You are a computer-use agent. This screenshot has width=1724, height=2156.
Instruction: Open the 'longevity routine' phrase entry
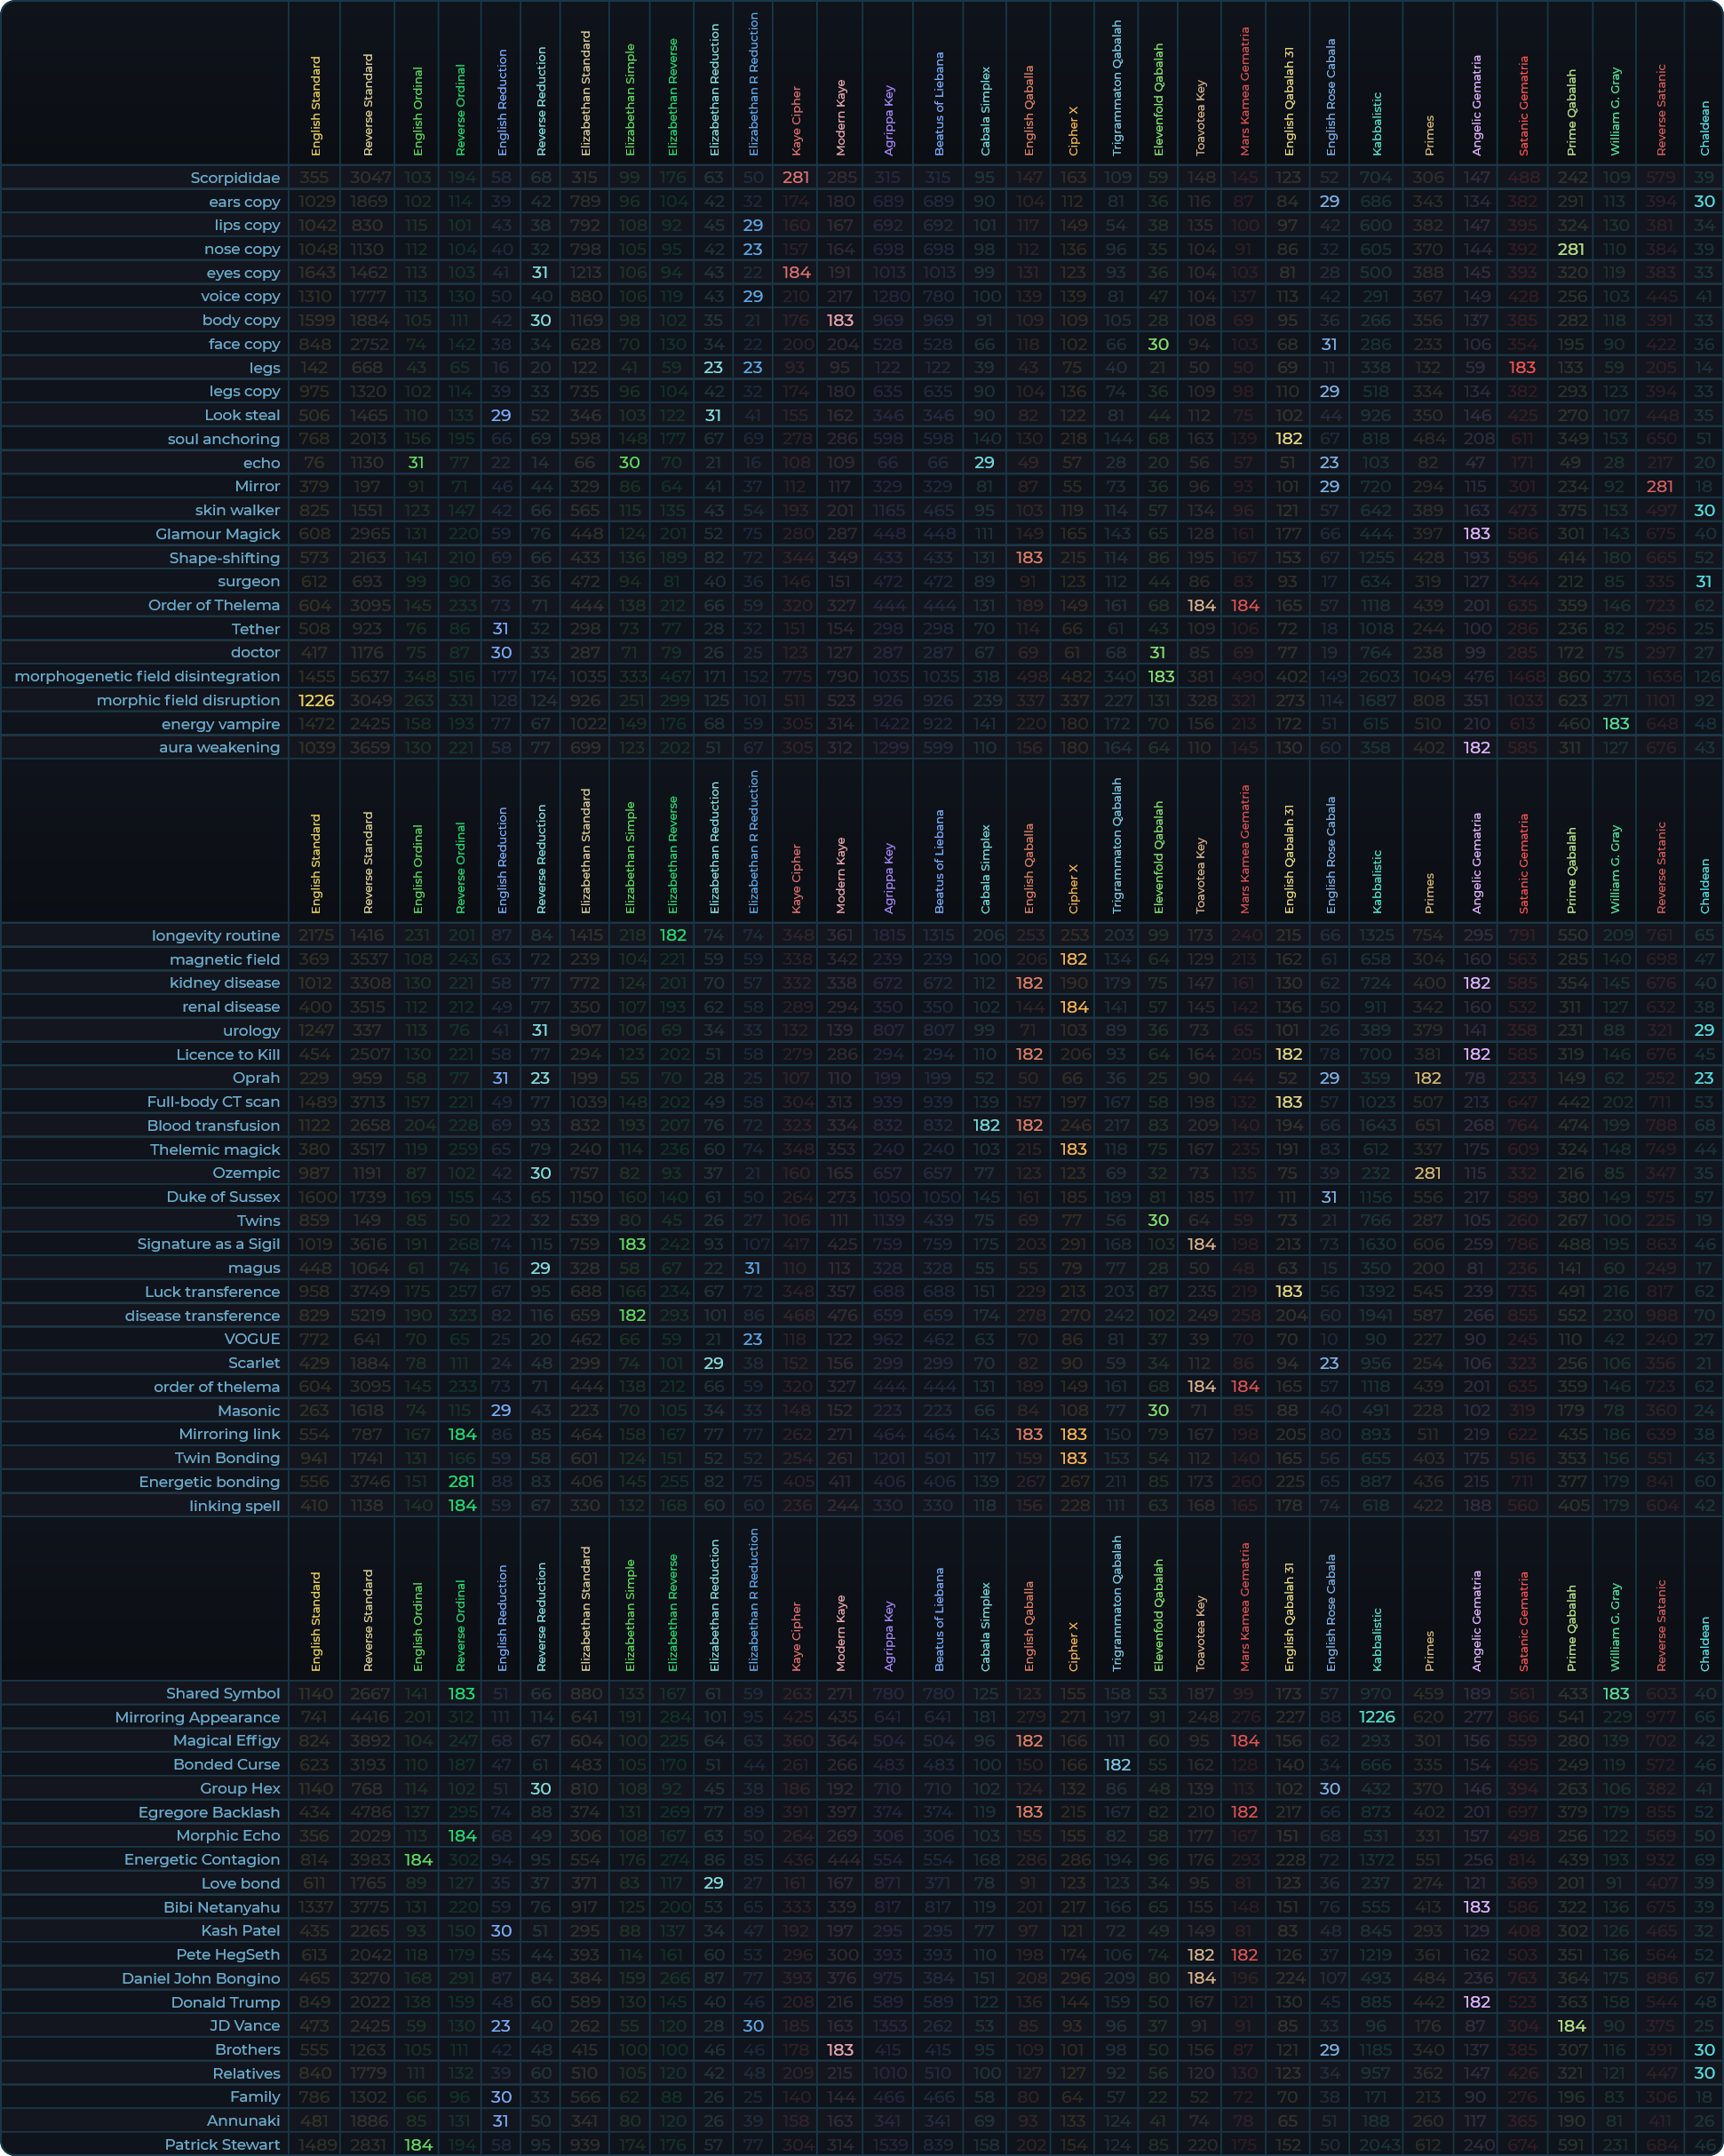(215, 936)
